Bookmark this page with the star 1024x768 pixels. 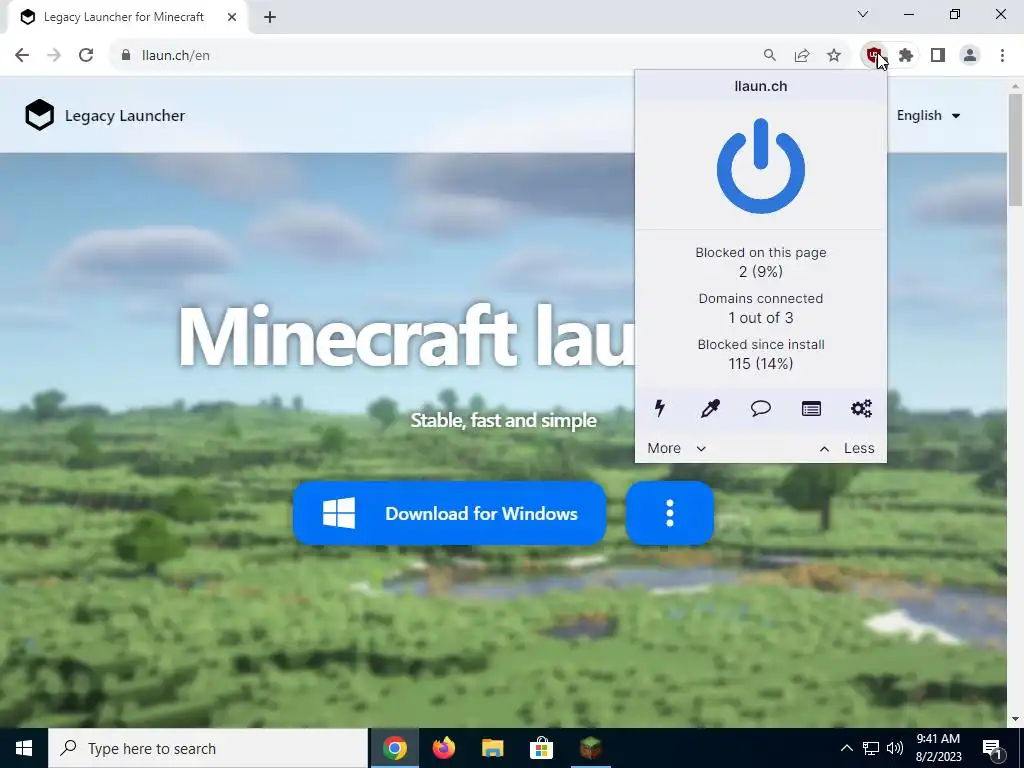pyautogui.click(x=834, y=56)
